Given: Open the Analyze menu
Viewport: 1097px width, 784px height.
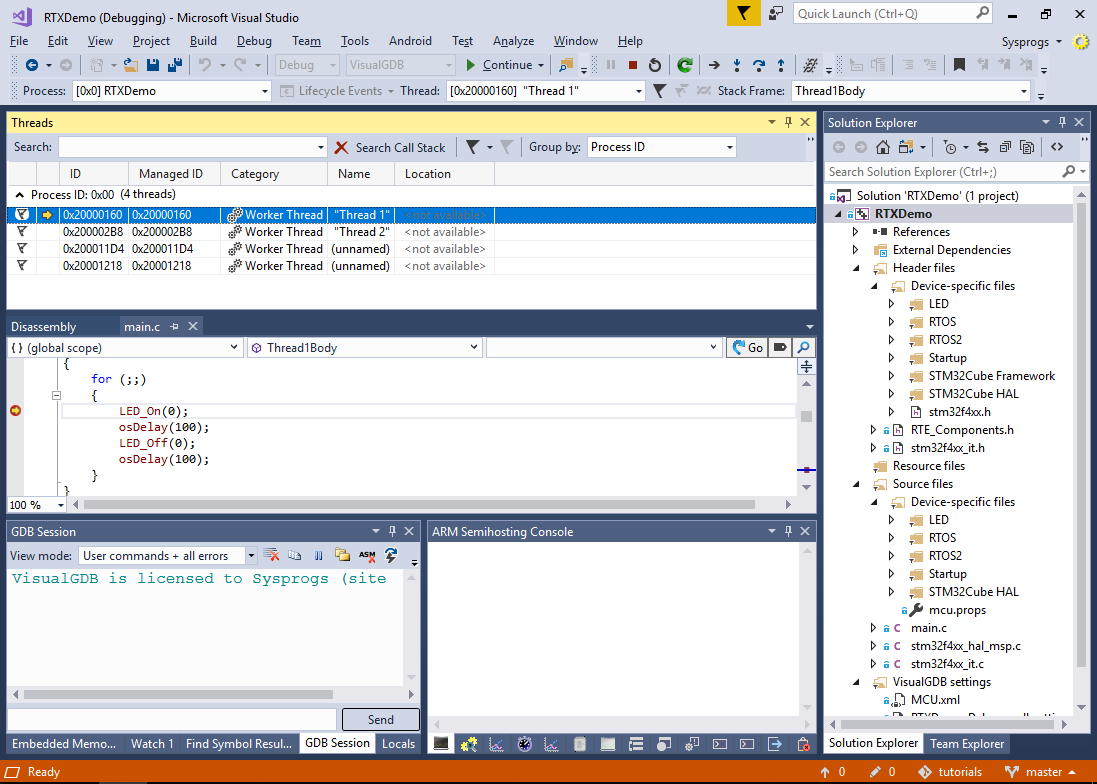Looking at the screenshot, I should click(x=513, y=41).
